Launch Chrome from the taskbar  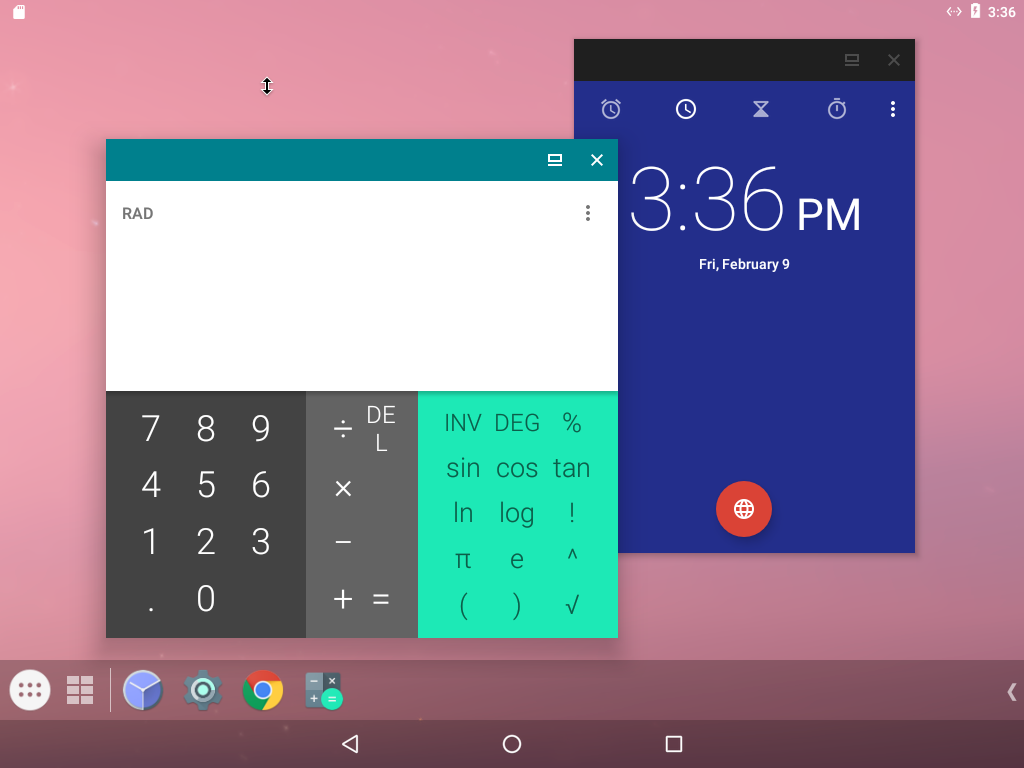click(x=263, y=690)
